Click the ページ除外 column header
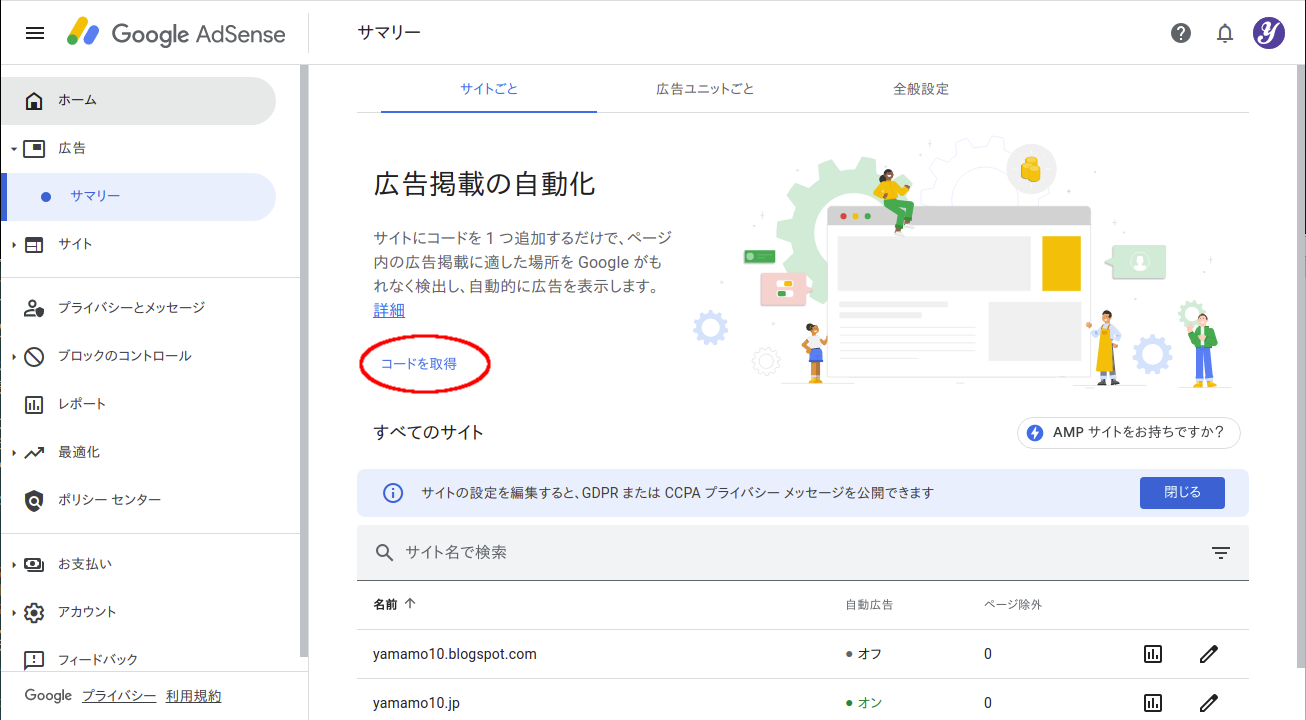The width and height of the screenshot is (1306, 720). pos(1013,605)
